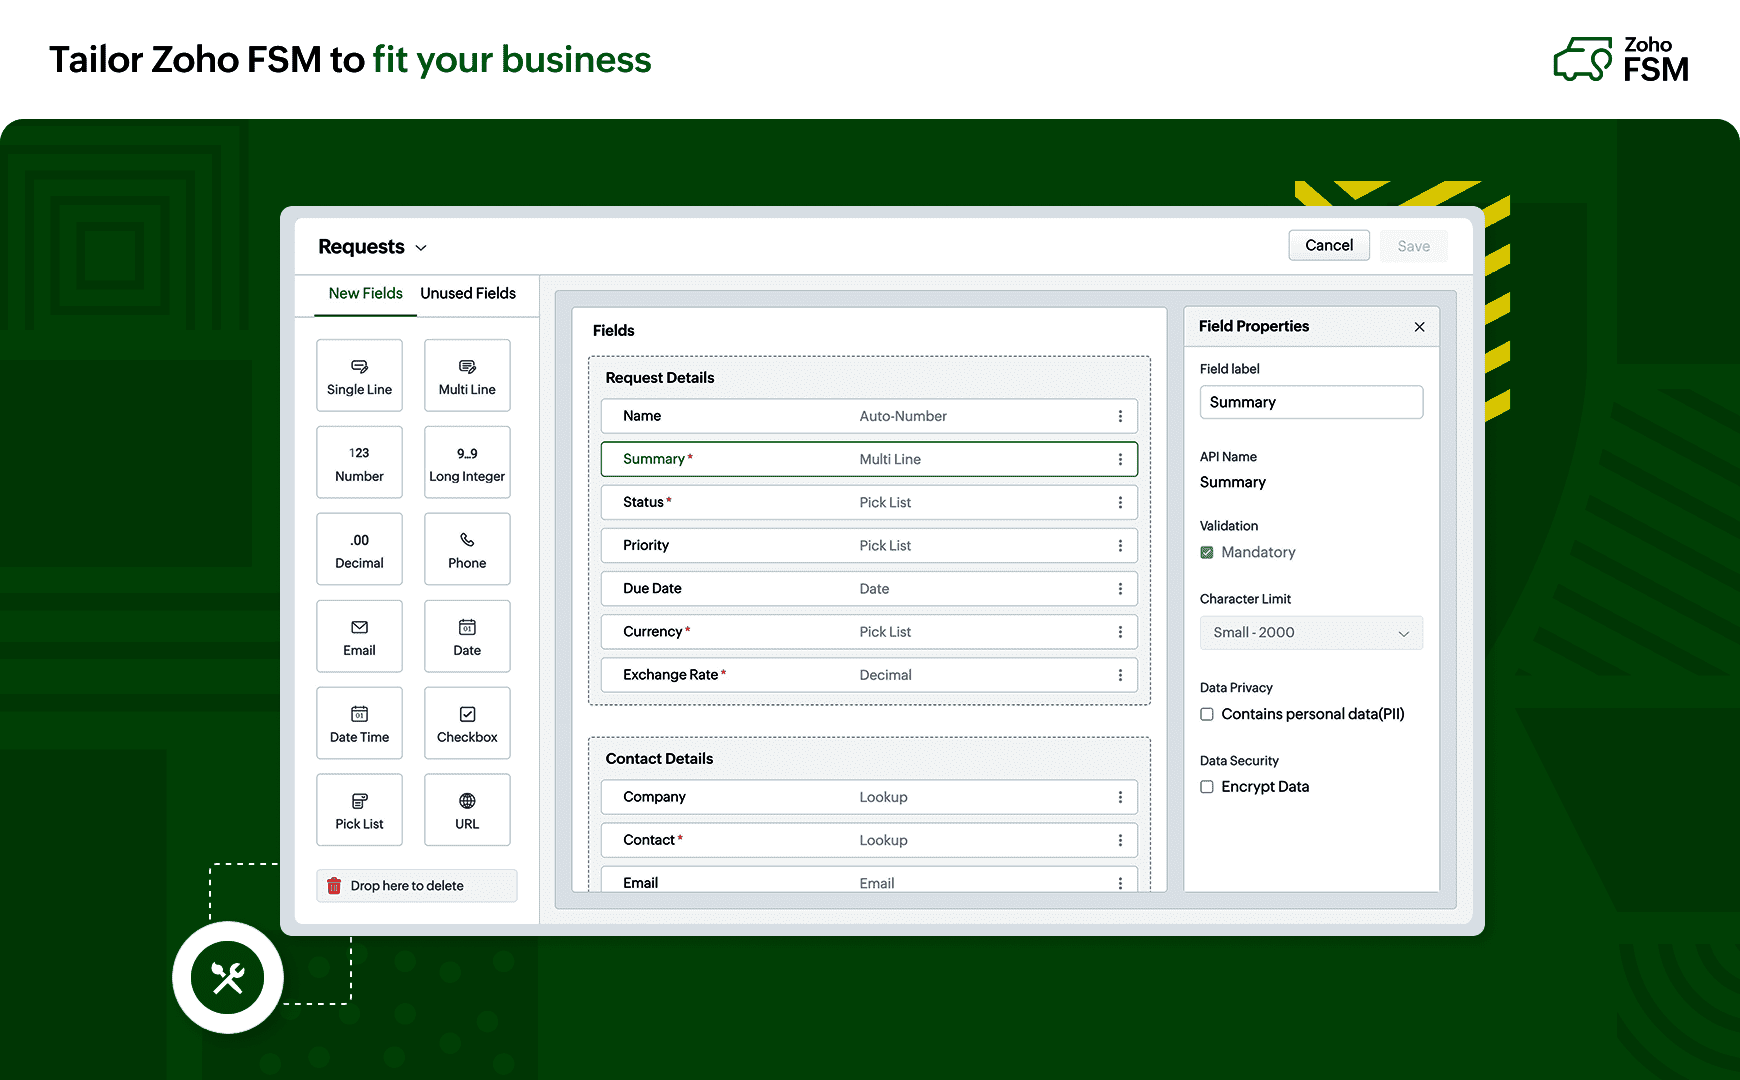This screenshot has height=1080, width=1740.
Task: Switch to the Unused Fields tab
Action: pyautogui.click(x=468, y=293)
